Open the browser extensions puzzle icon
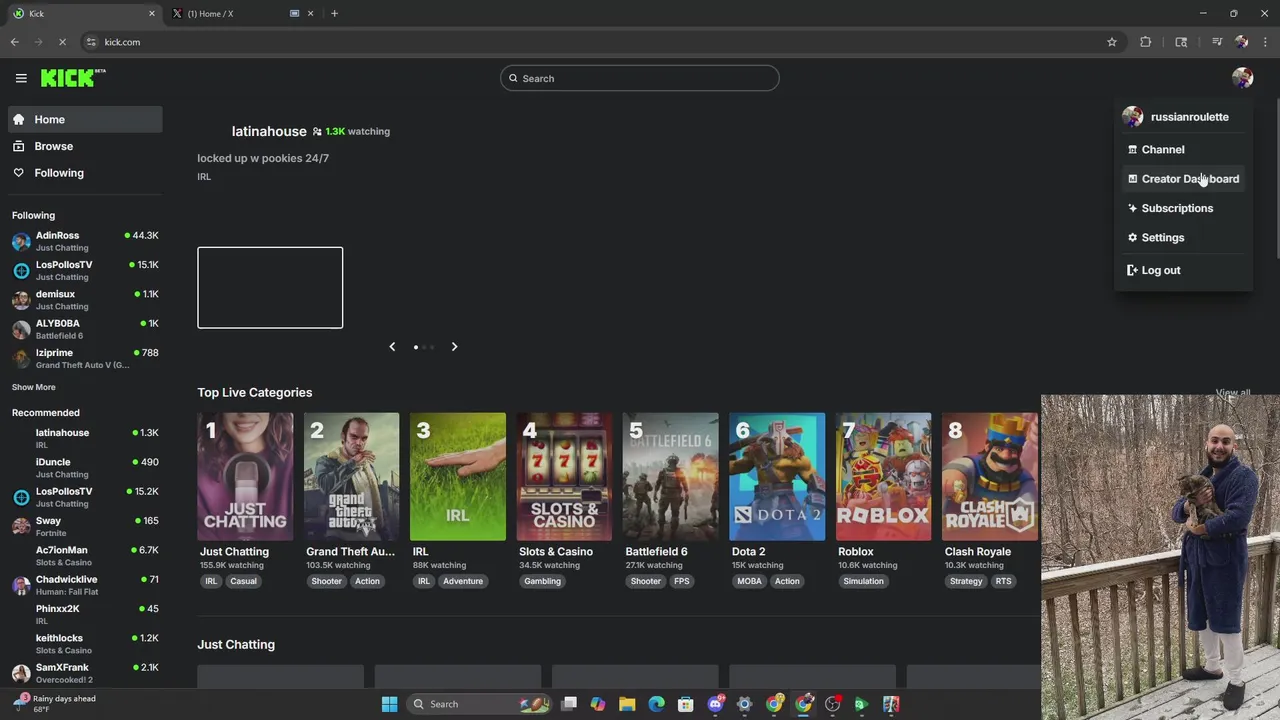The width and height of the screenshot is (1280, 720). coord(1146,42)
